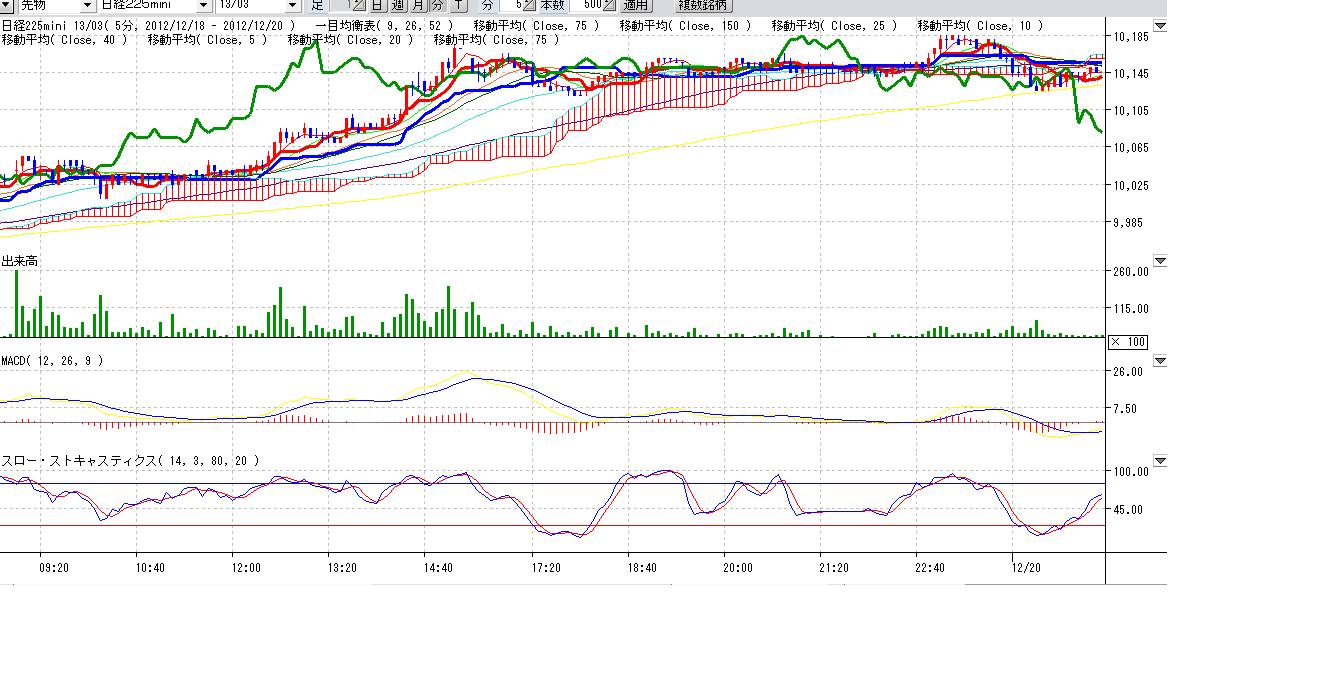Switch chart to 月 (monthly) timeframe
This screenshot has height=696, width=1344.
click(x=418, y=5)
